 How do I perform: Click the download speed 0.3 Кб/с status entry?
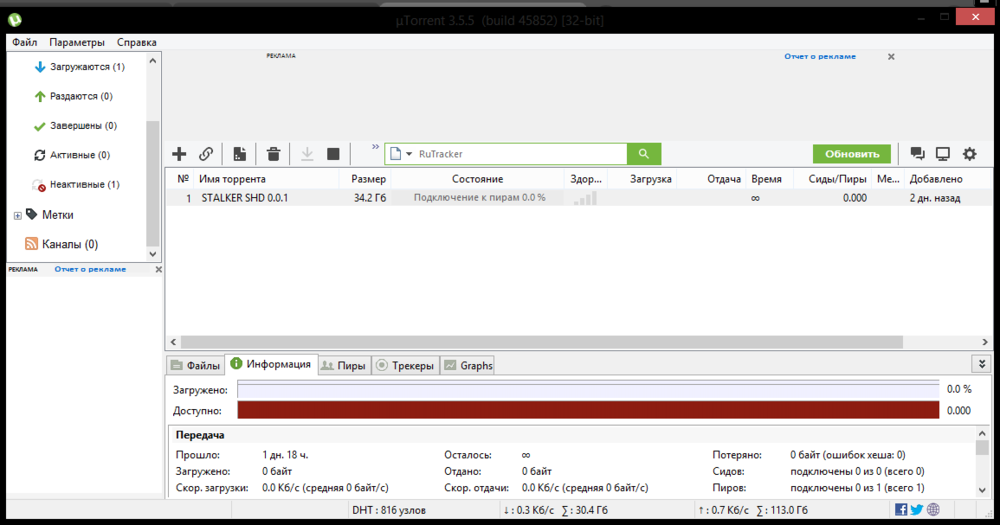[555, 510]
